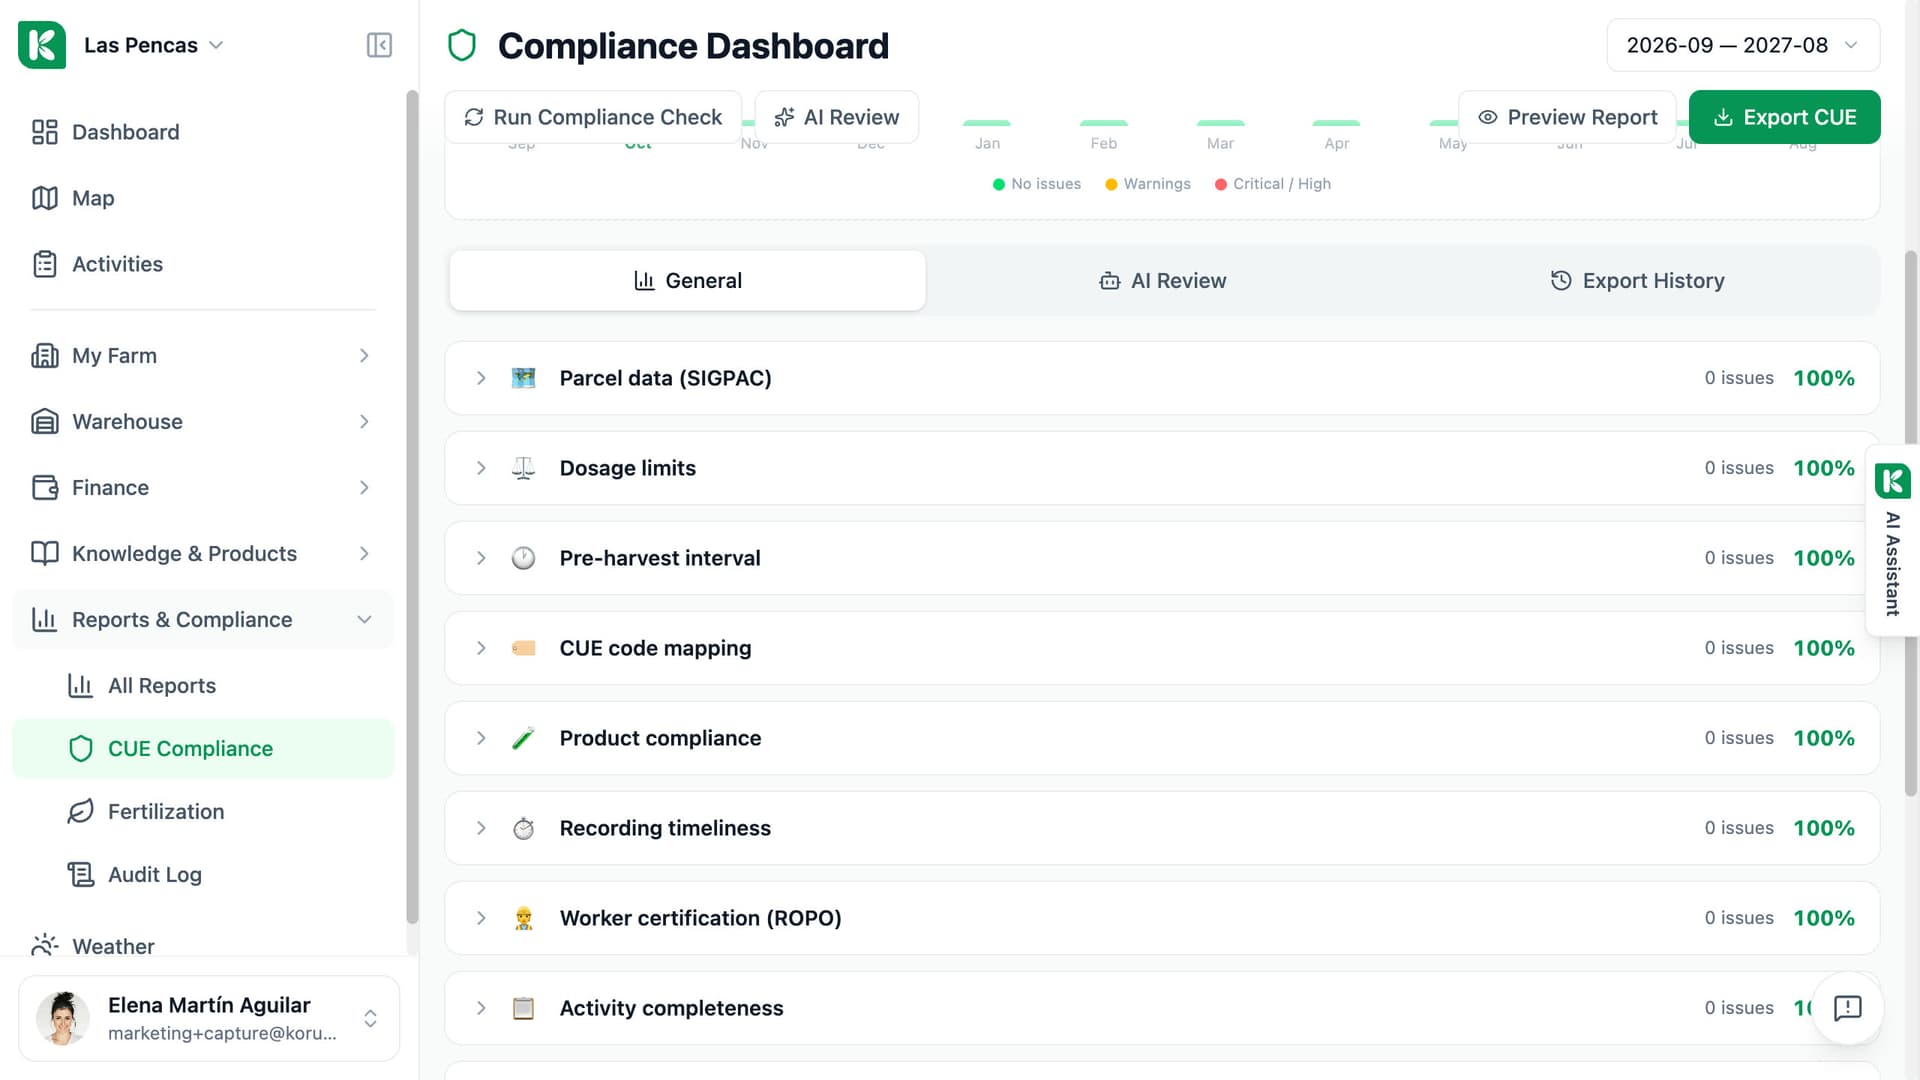Click the green K app logo
Screen dimensions: 1920x1080
click(42, 45)
